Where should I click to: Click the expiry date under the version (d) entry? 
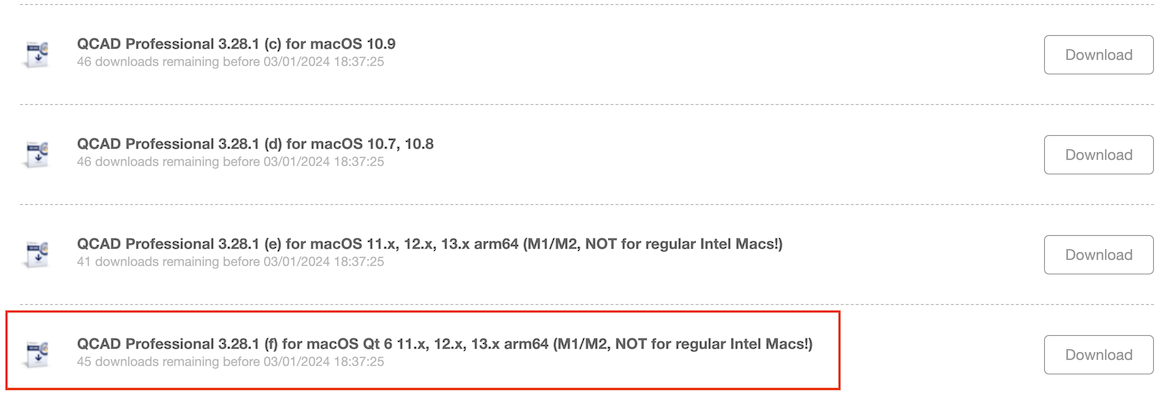(324, 162)
